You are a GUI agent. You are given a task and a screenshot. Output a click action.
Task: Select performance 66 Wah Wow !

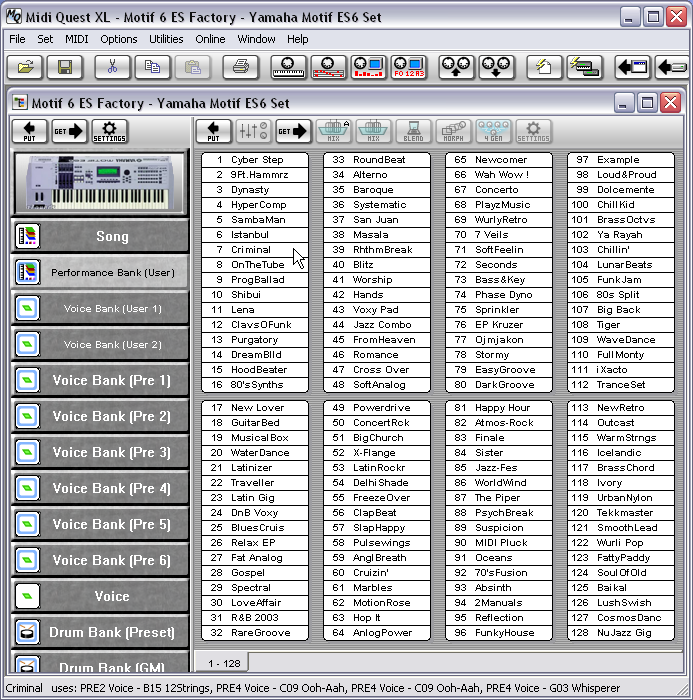499,175
